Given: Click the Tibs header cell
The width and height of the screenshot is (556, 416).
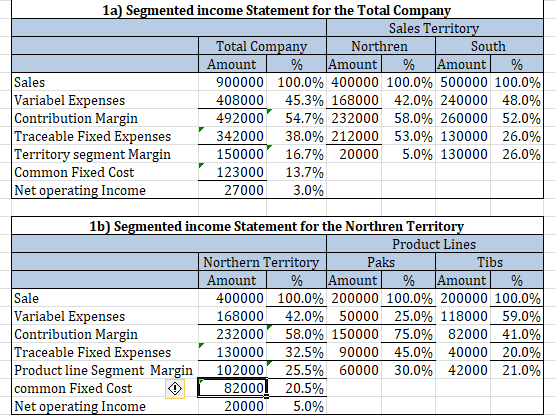Looking at the screenshot, I should coord(489,262).
